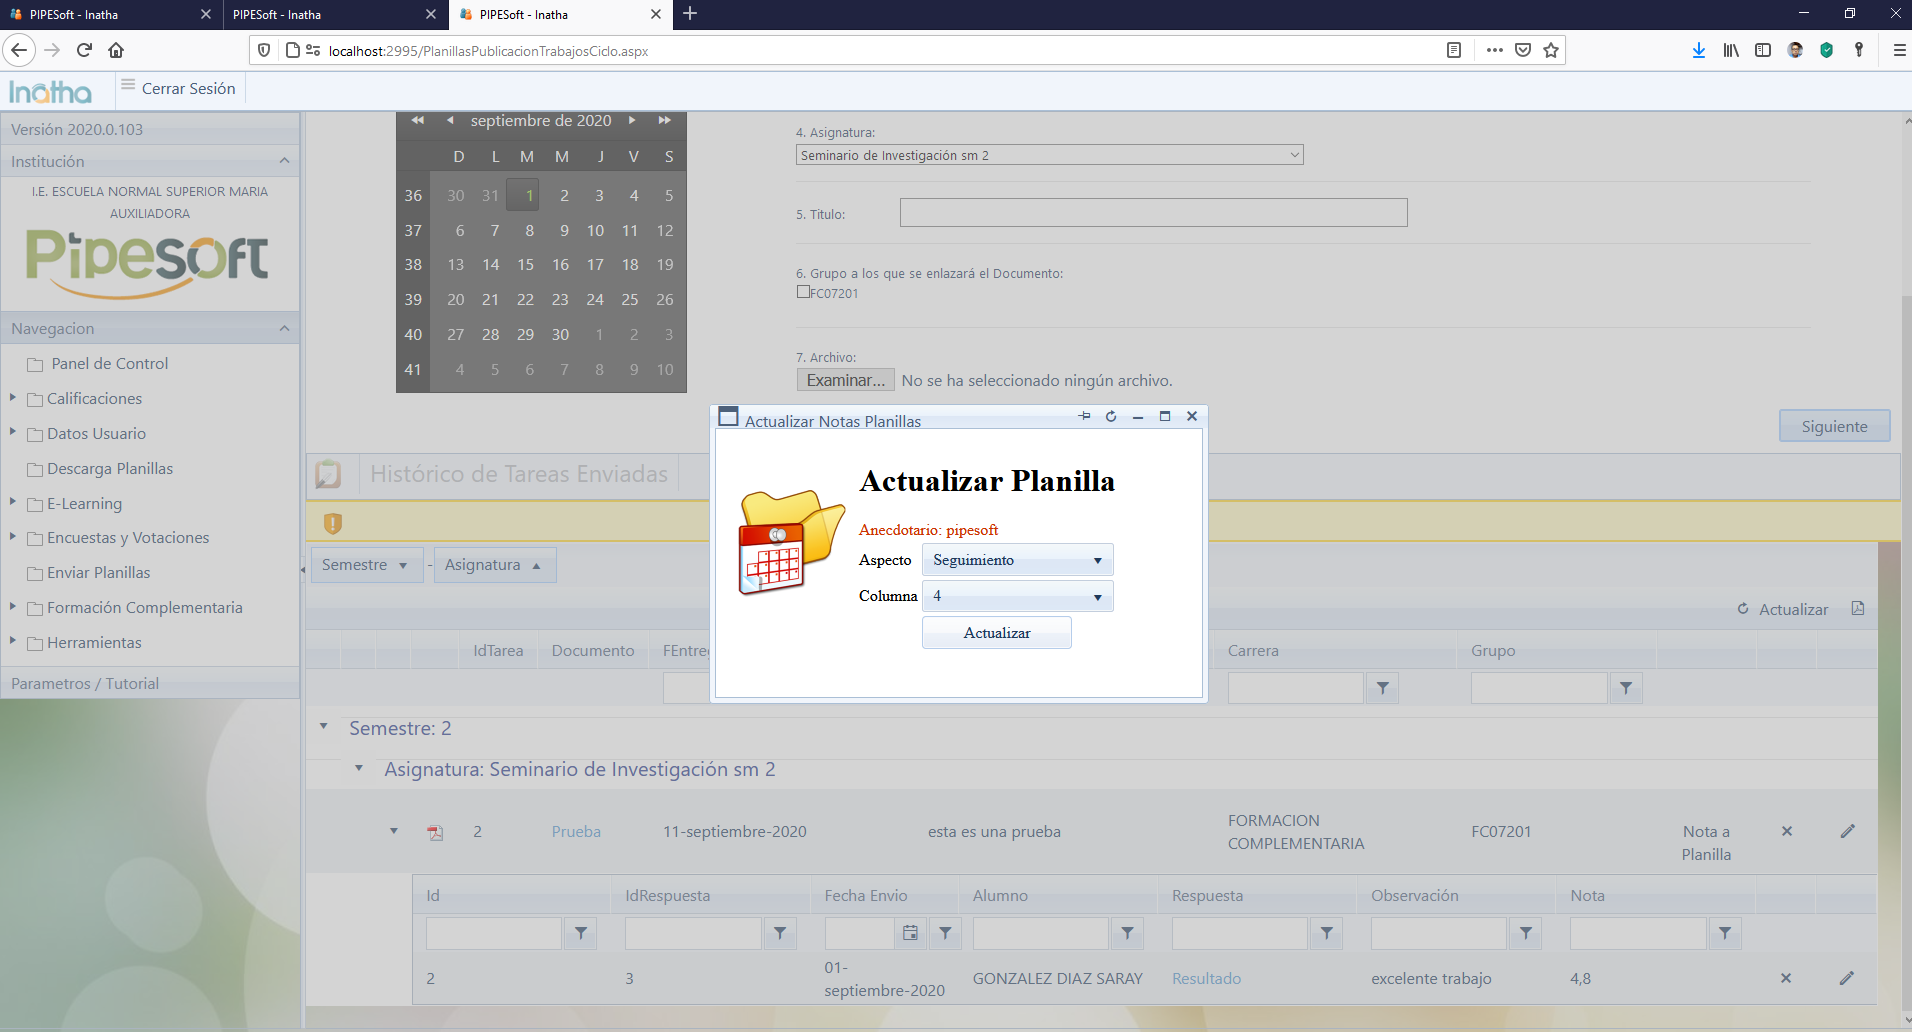Select September 15 in the calendar
1912x1032 pixels.
tap(525, 265)
